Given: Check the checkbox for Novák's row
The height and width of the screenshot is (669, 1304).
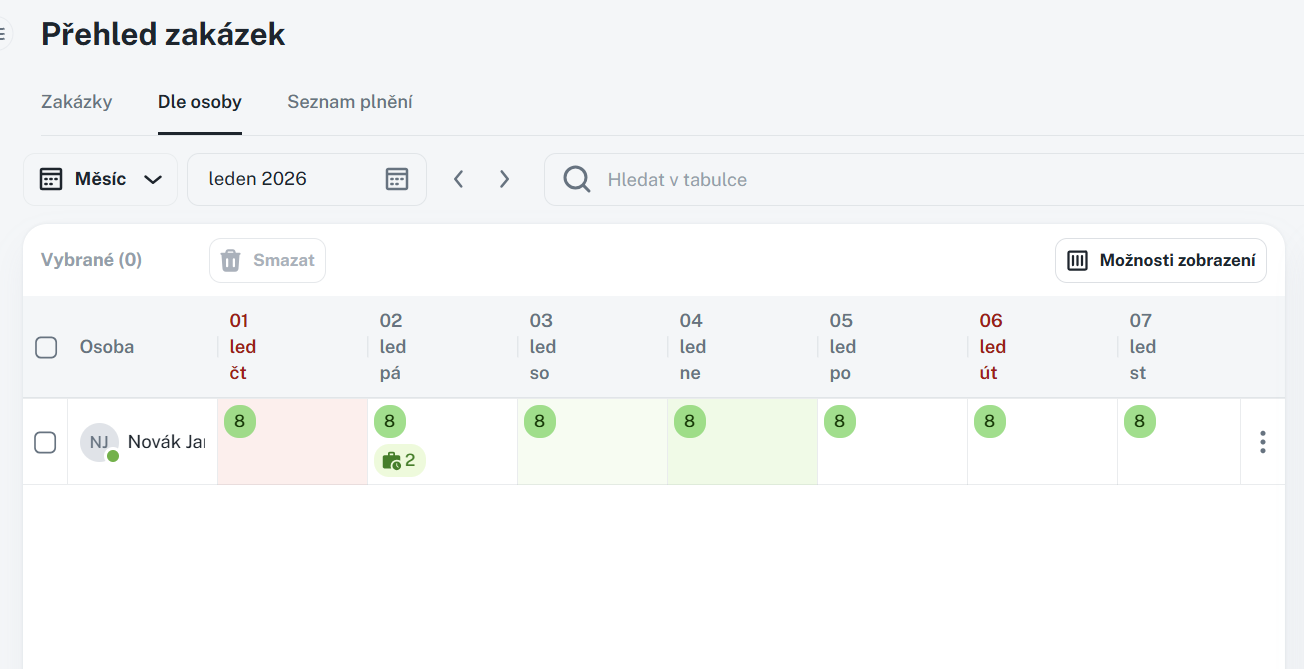Looking at the screenshot, I should pyautogui.click(x=45, y=442).
